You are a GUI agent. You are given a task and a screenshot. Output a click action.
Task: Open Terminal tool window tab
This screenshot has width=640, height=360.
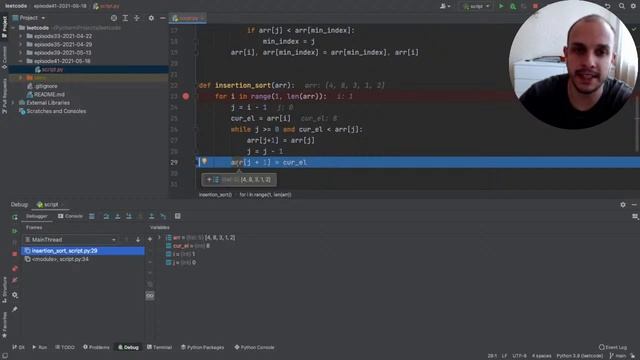tap(159, 347)
